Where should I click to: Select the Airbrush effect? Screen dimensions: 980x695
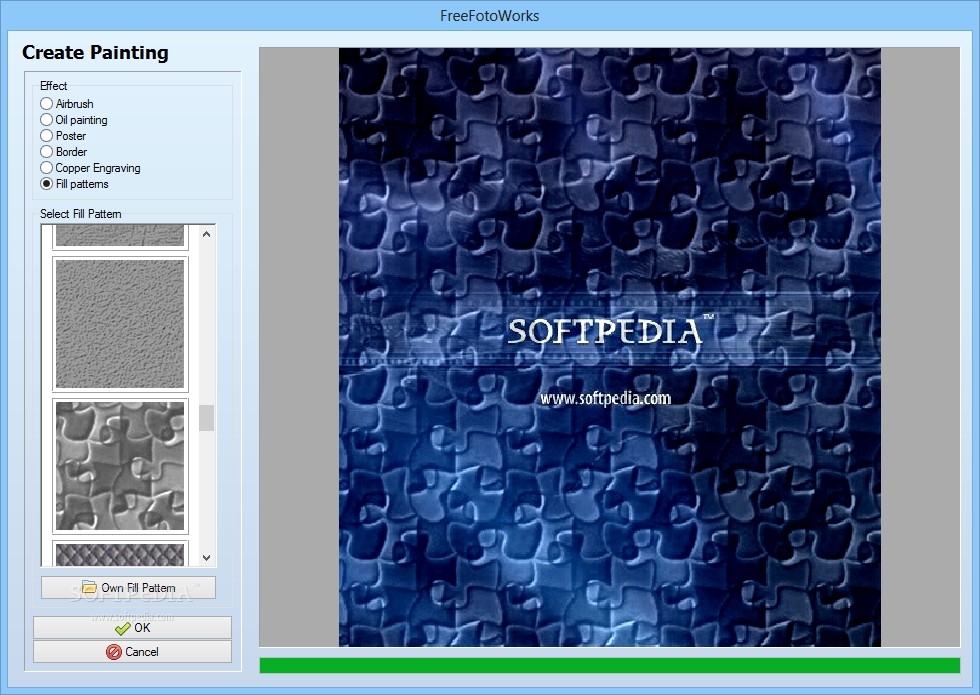pyautogui.click(x=67, y=104)
